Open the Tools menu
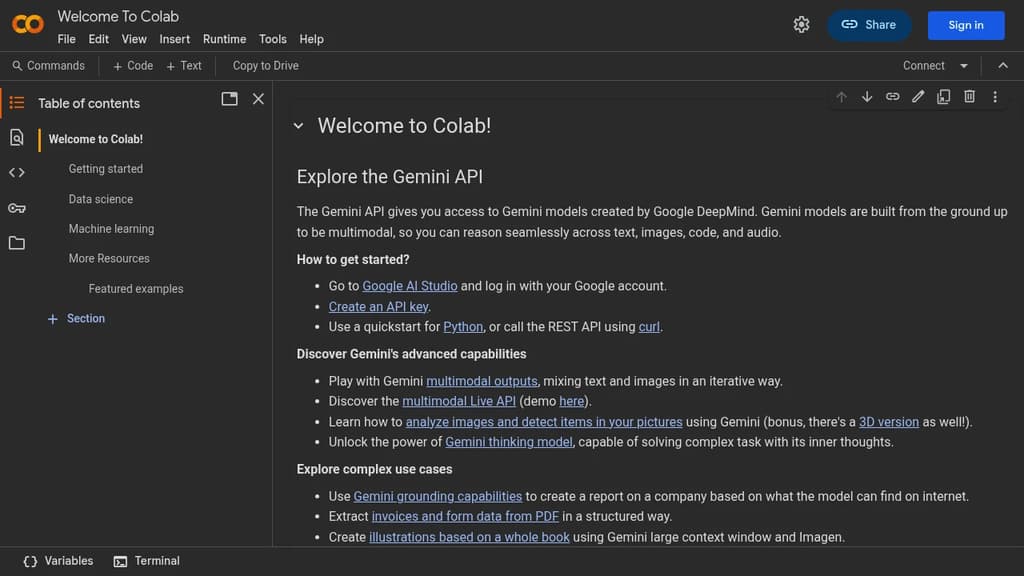 click(x=272, y=39)
